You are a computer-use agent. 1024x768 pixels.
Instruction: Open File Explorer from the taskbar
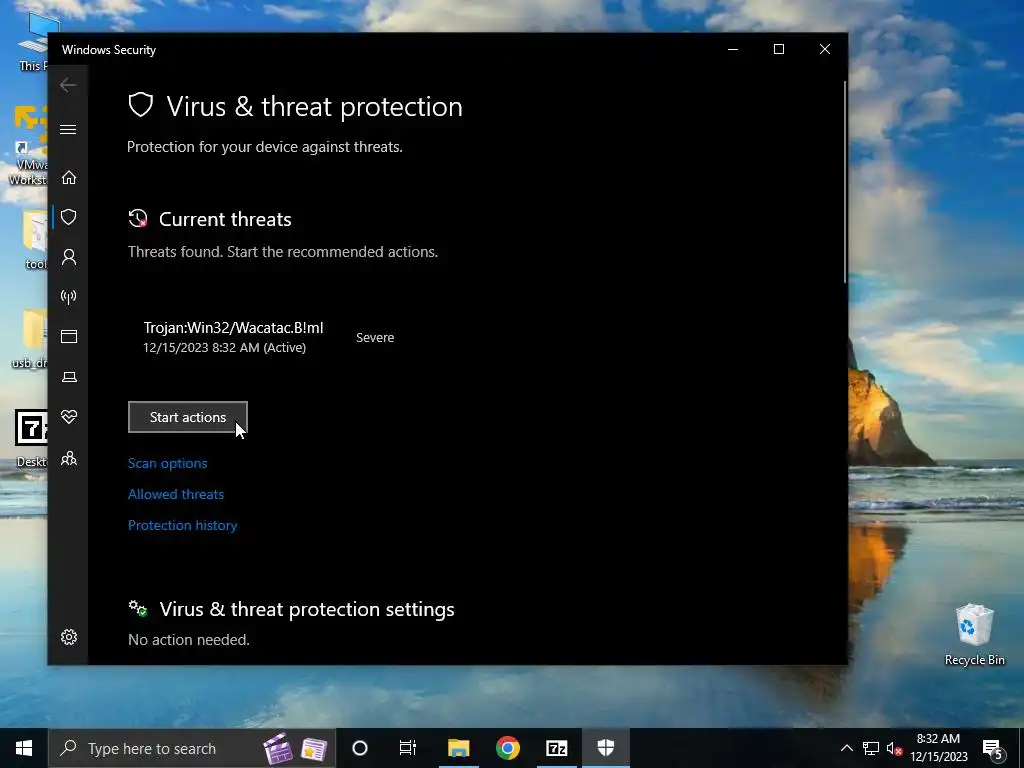click(458, 748)
